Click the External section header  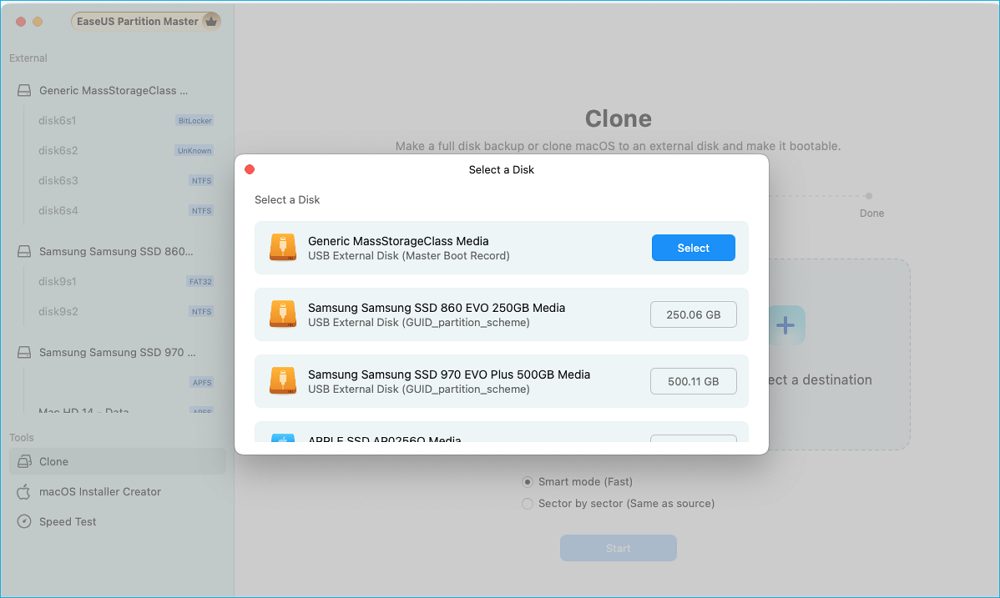pyautogui.click(x=28, y=58)
